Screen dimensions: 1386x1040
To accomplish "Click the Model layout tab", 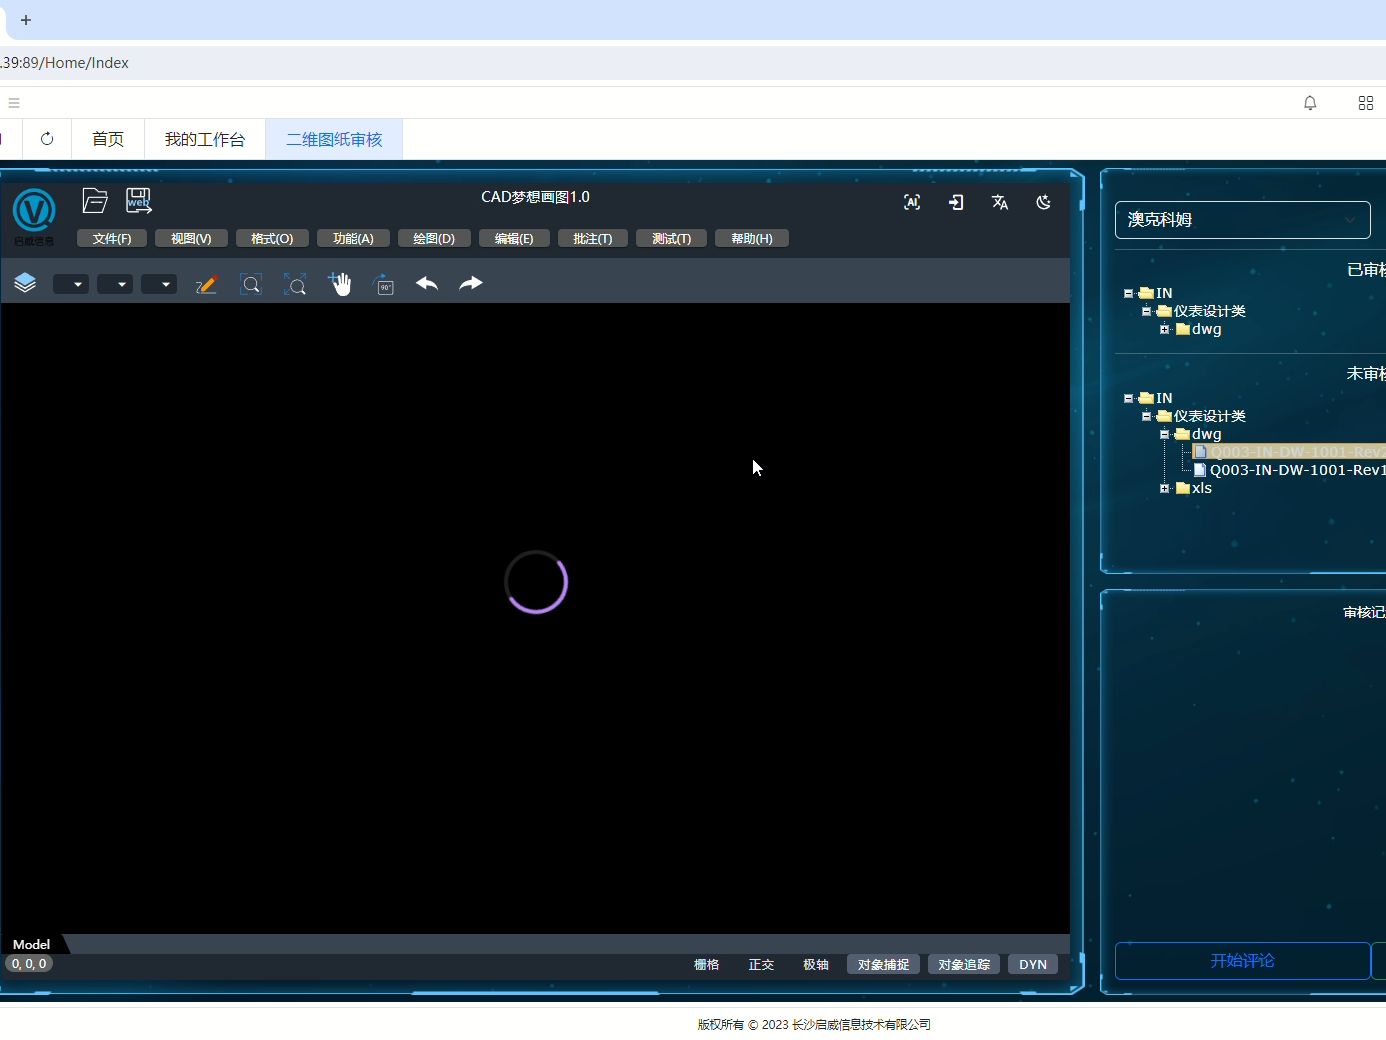I will [x=32, y=944].
